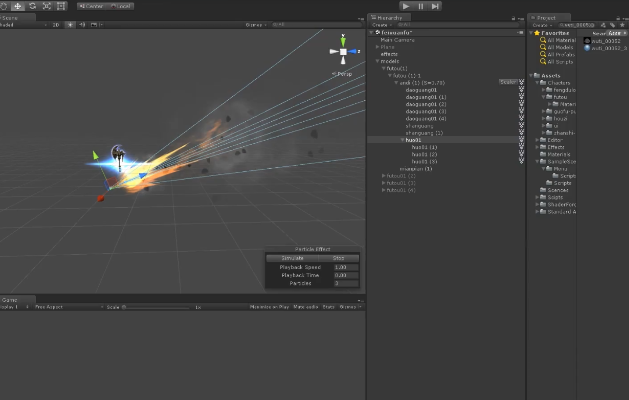Toggle Center pivot mode button
The image size is (629, 400).
tap(91, 6)
